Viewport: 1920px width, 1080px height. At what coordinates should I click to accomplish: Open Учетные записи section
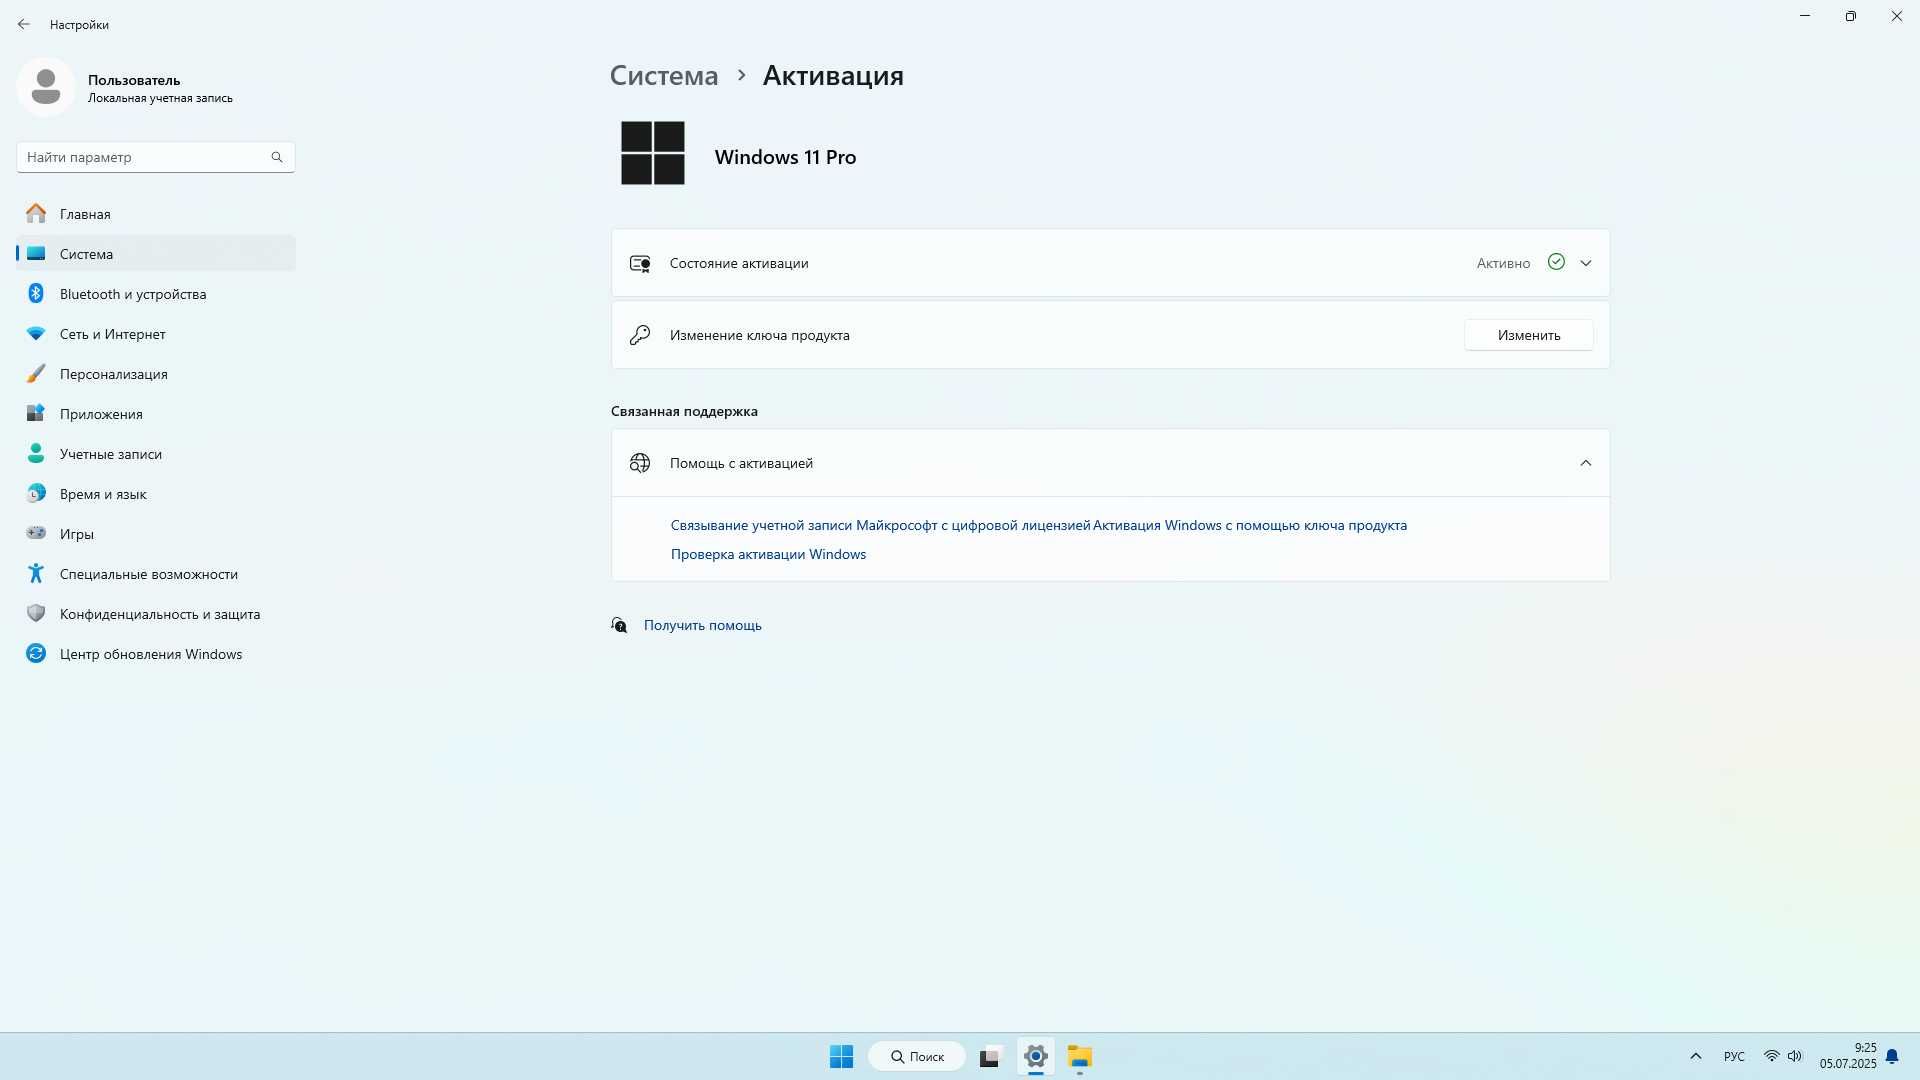pos(155,453)
